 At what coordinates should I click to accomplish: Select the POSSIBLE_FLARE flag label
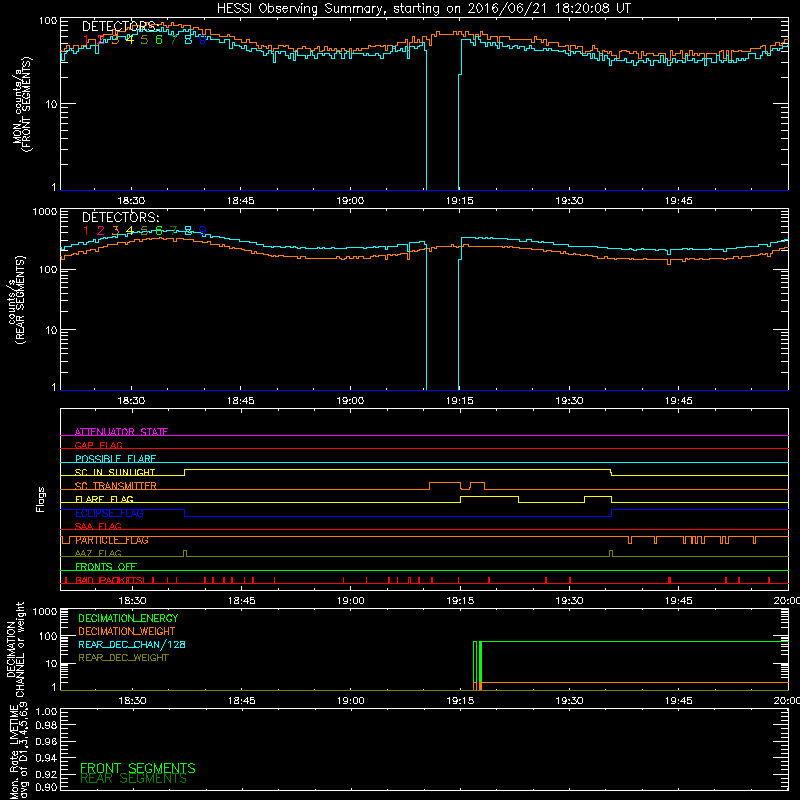(115, 459)
